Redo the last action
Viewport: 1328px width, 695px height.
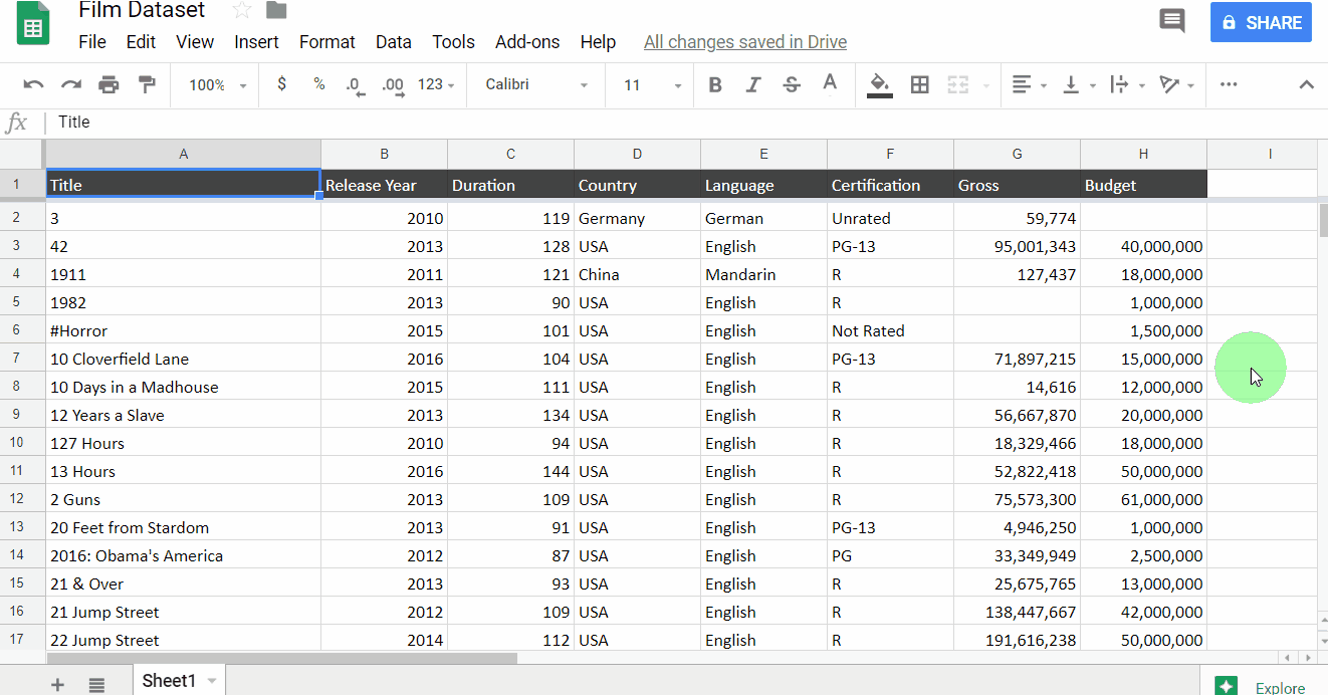[71, 85]
